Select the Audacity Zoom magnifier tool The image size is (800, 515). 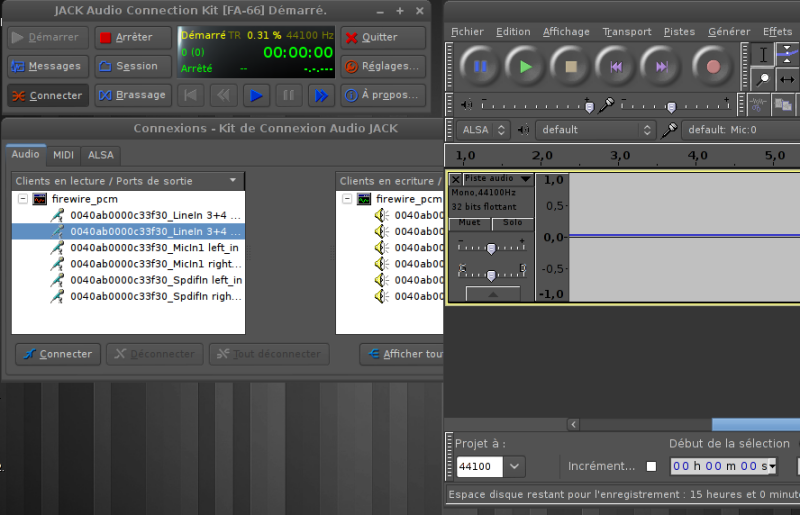click(x=763, y=79)
